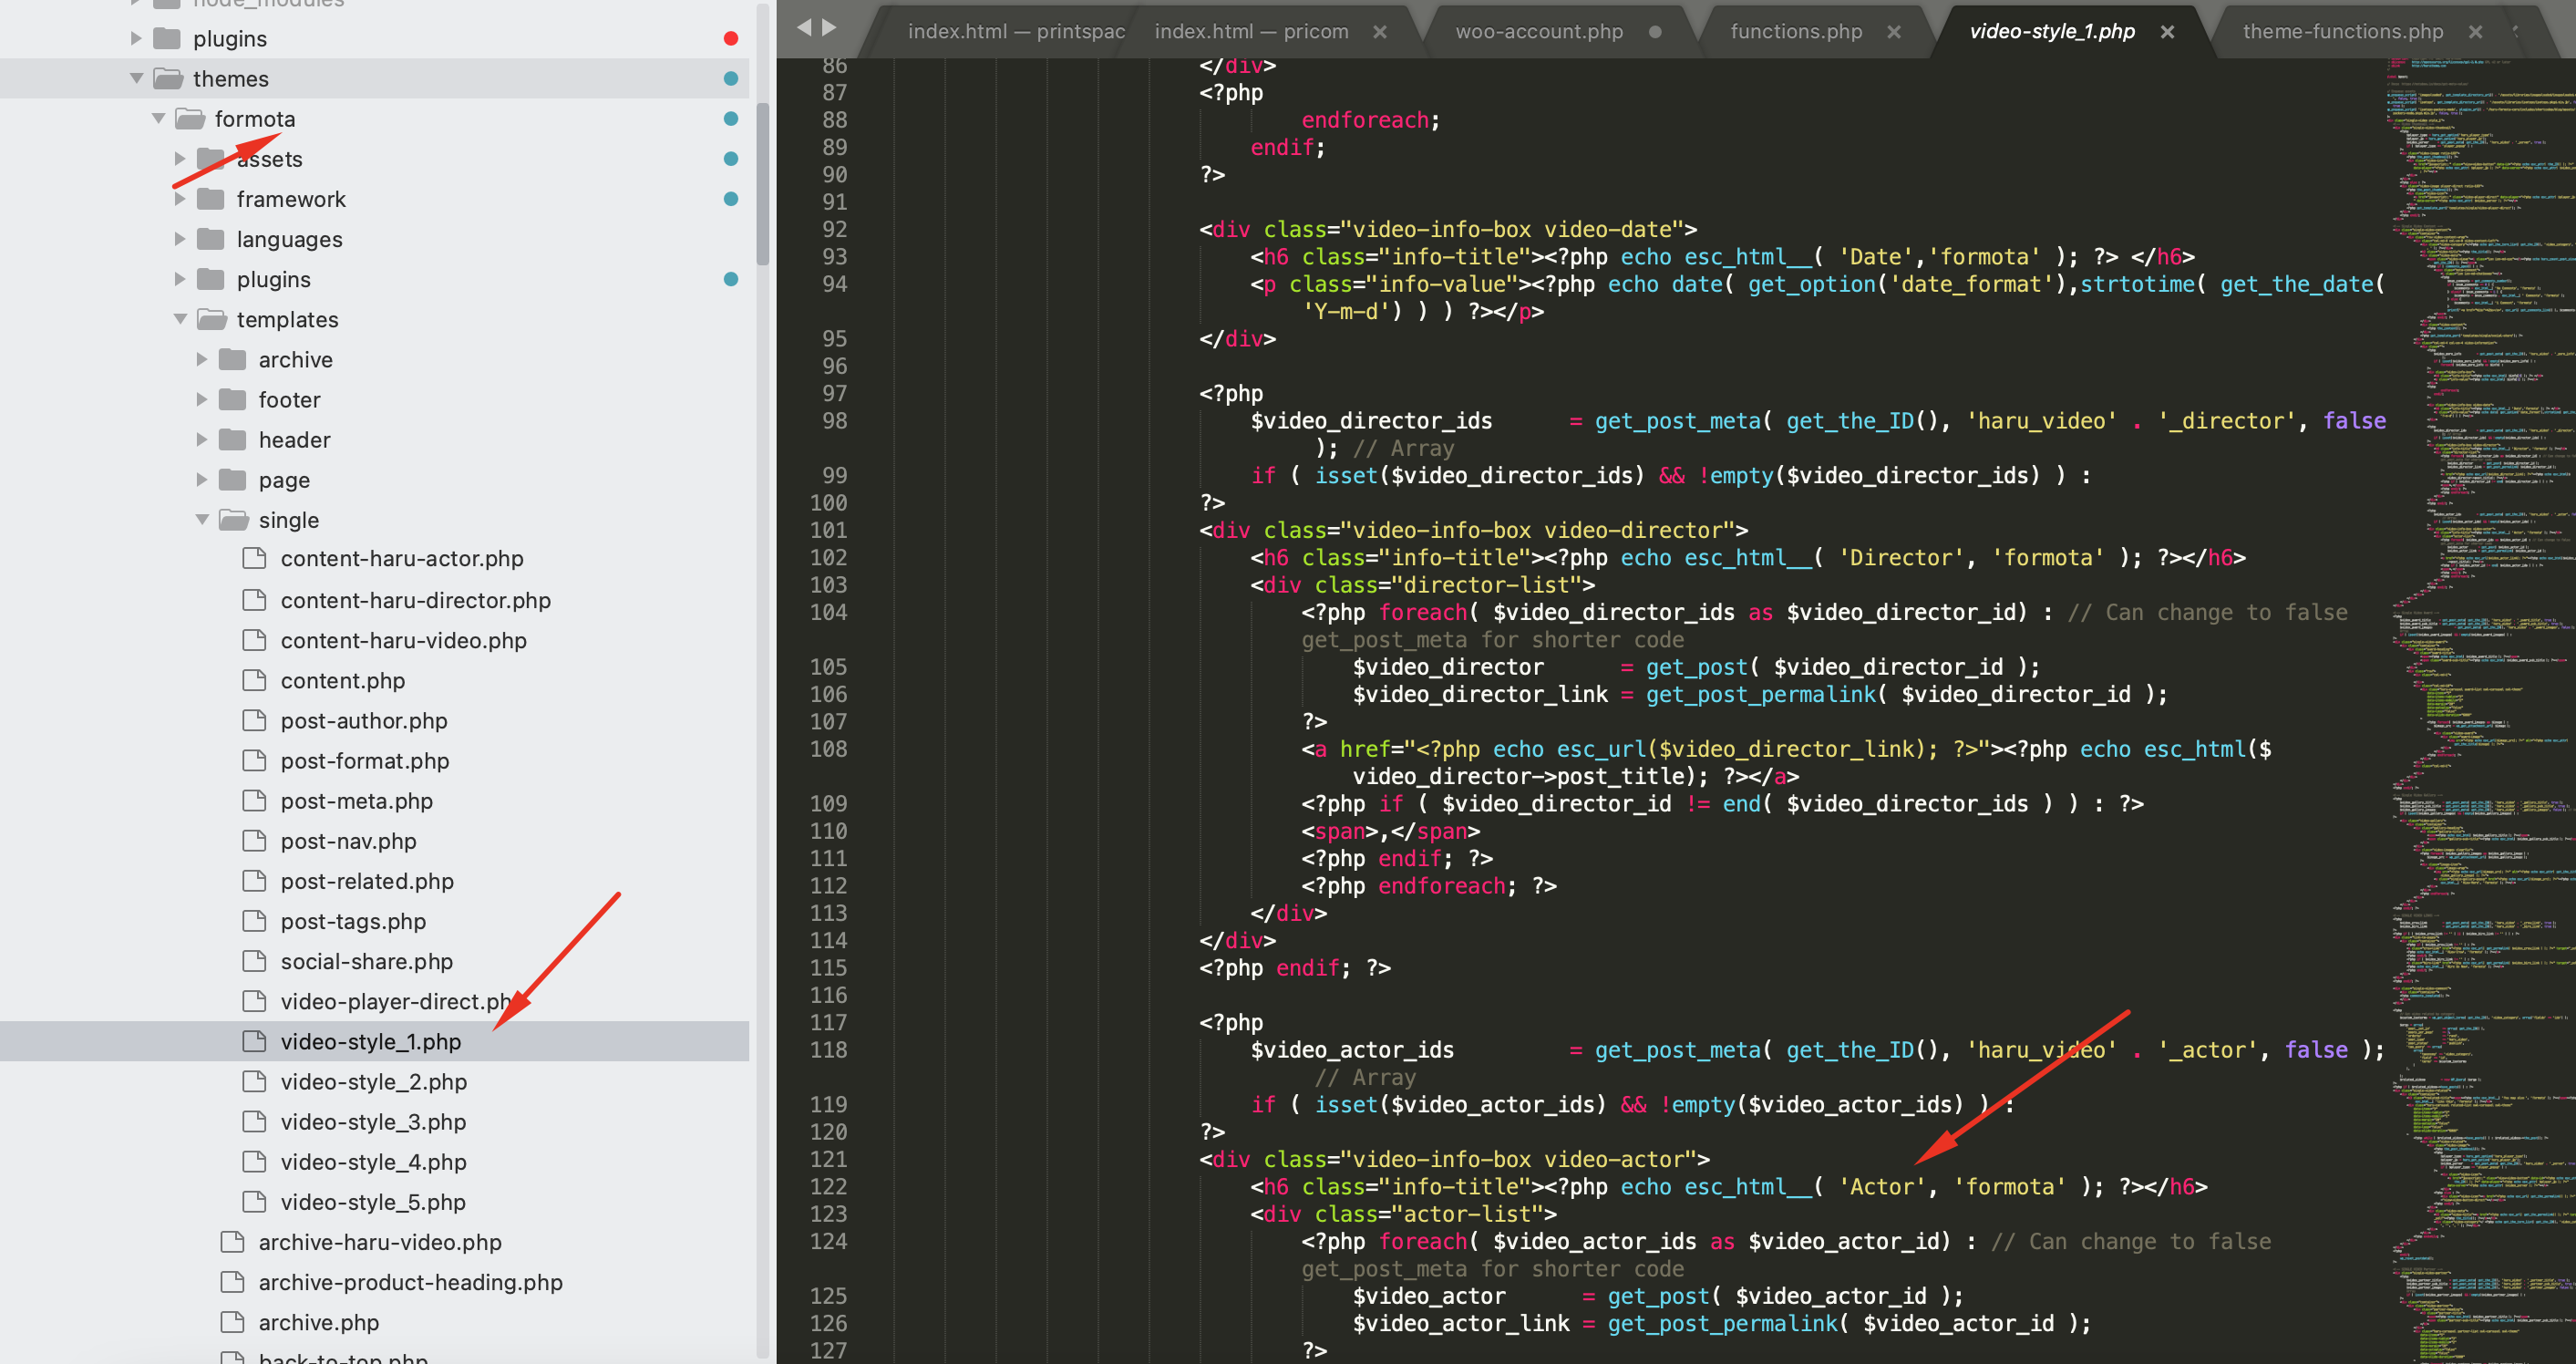Image resolution: width=2576 pixels, height=1364 pixels.
Task: Close the functions.php tab
Action: click(x=1894, y=32)
